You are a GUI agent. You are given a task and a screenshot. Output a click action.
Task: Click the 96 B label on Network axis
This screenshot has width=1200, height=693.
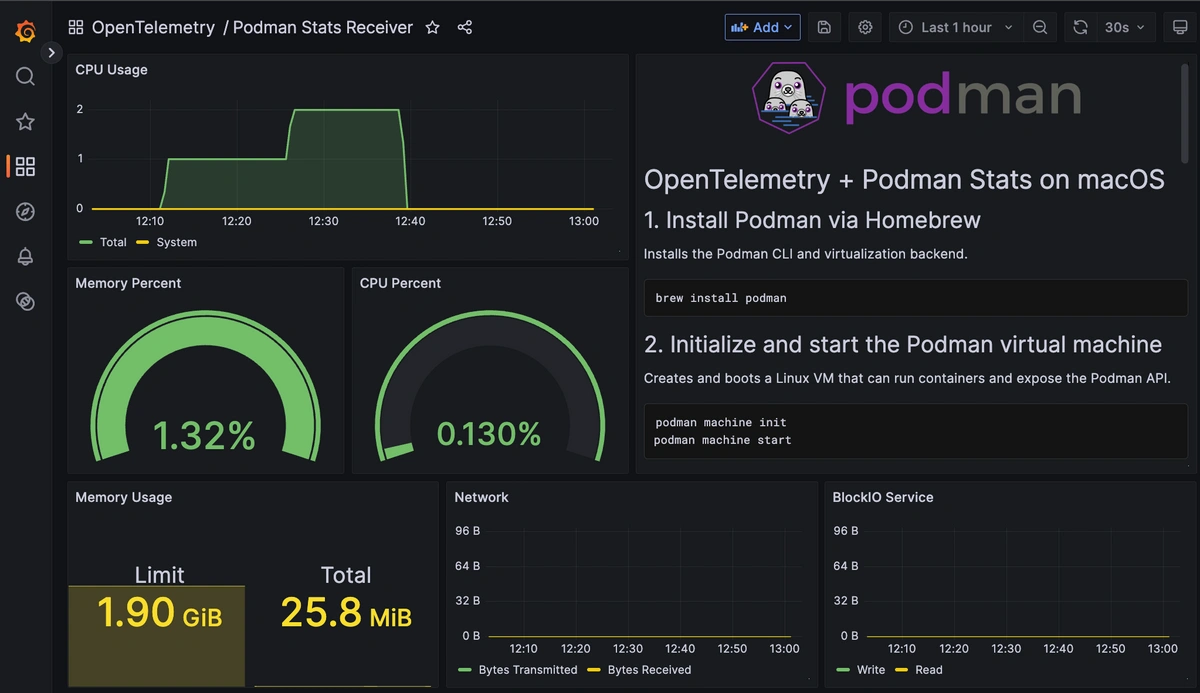tap(468, 531)
